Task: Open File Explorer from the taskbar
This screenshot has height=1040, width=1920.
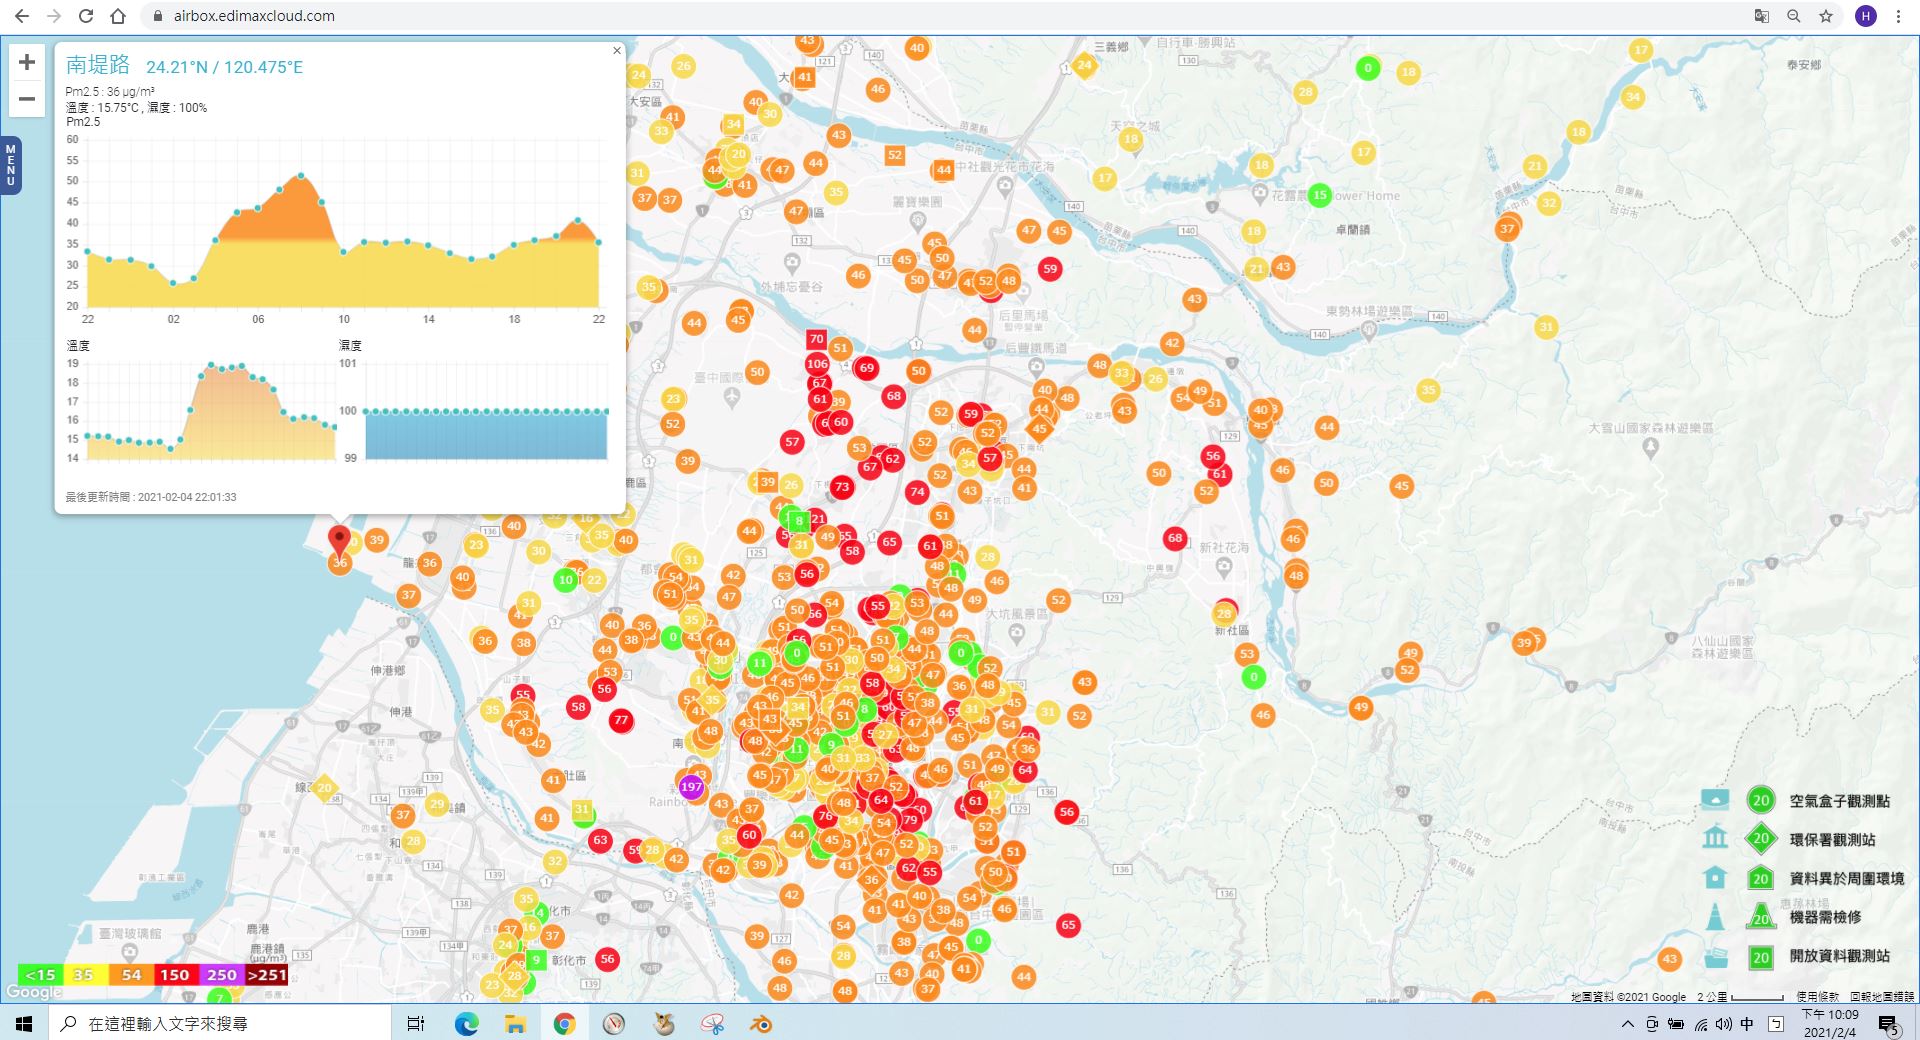Action: (x=515, y=1023)
